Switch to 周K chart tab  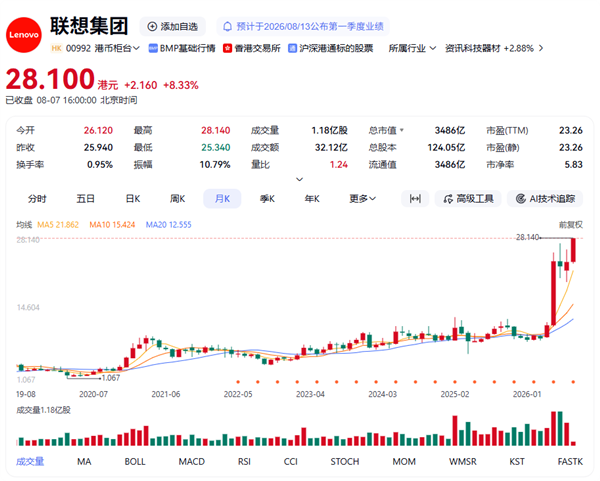(x=178, y=199)
